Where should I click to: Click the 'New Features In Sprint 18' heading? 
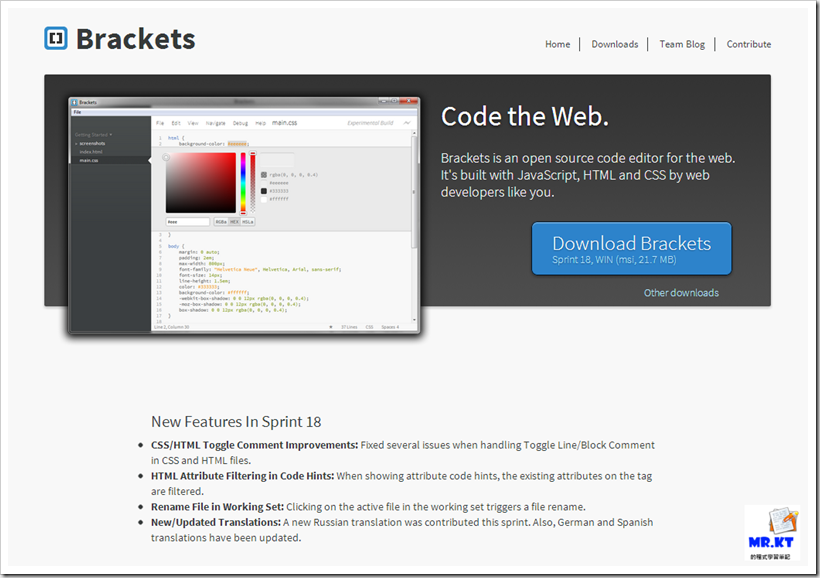pos(236,422)
